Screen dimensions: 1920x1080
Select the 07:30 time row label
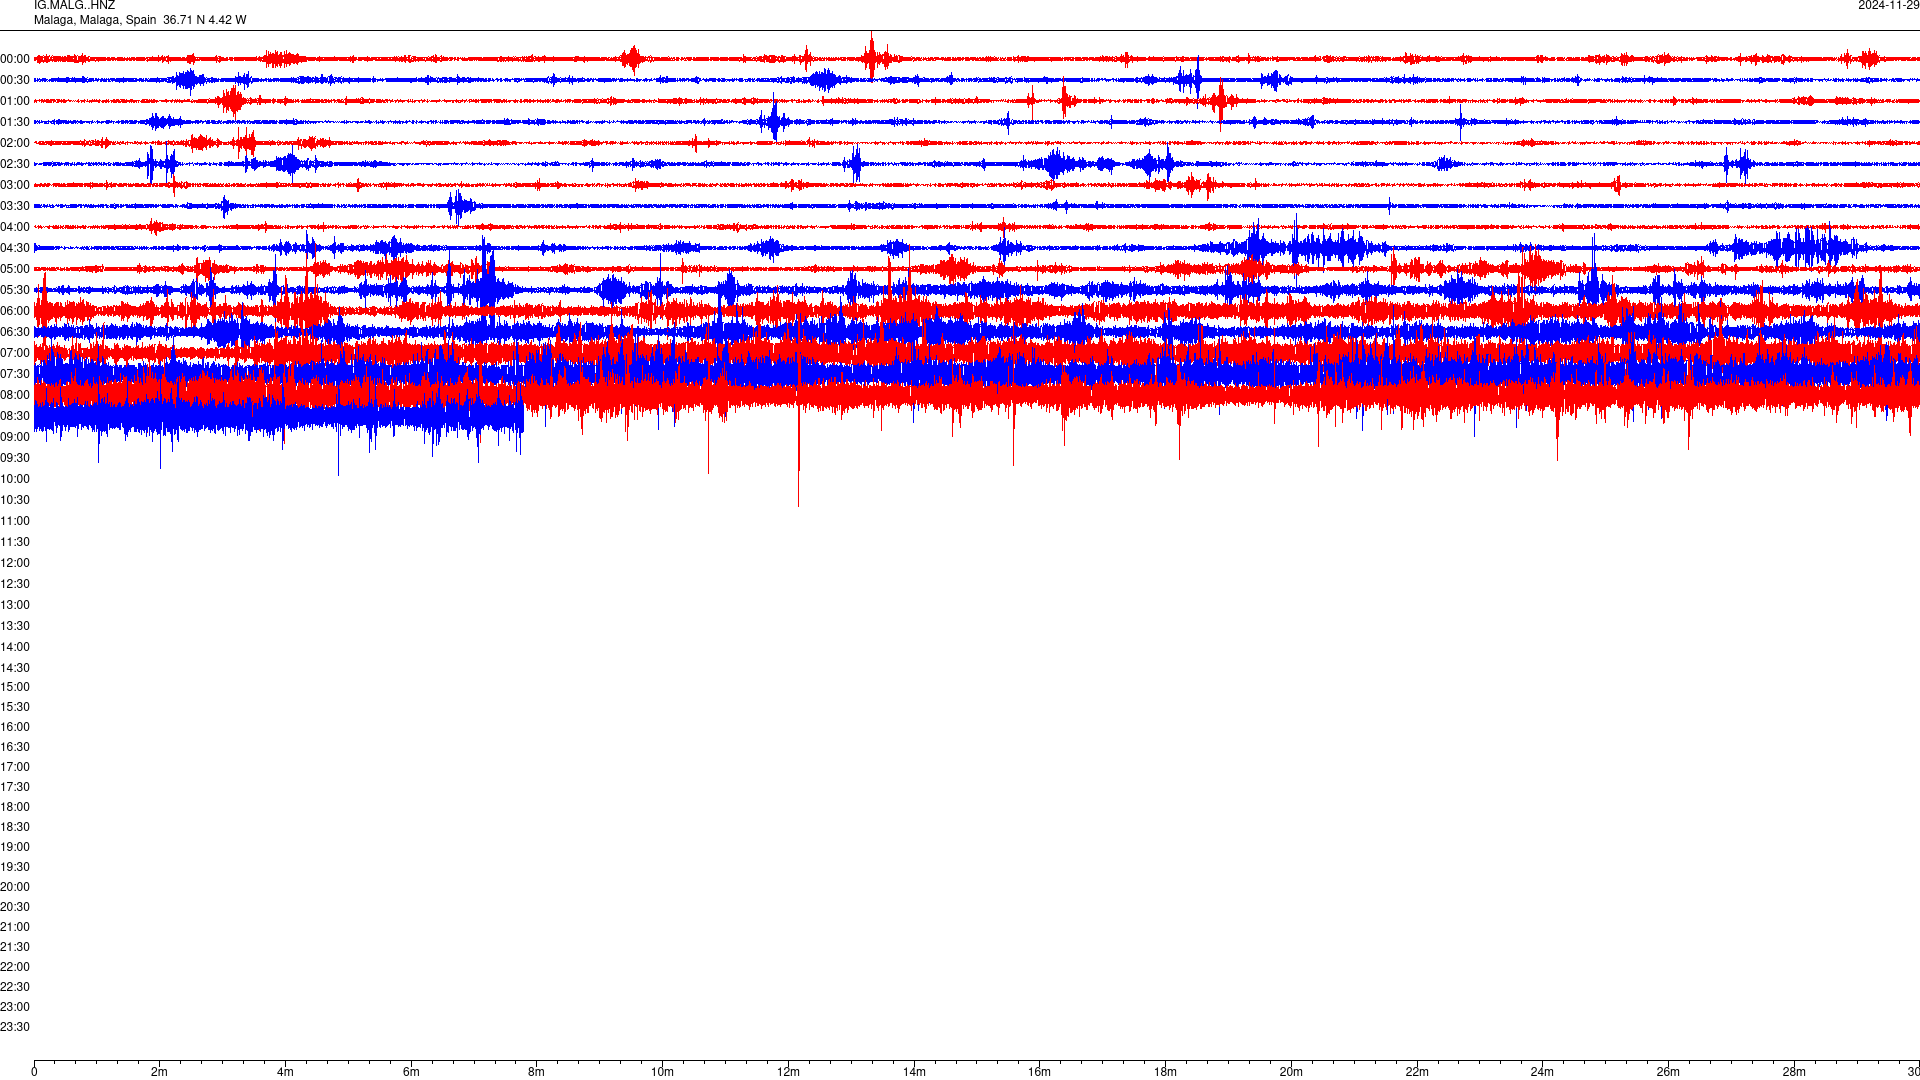[x=15, y=374]
